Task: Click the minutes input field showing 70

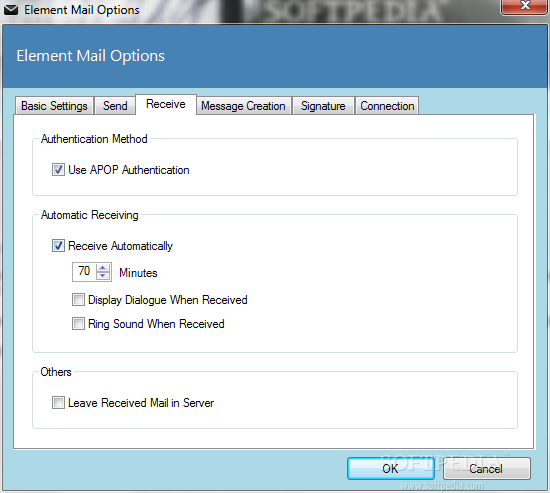Action: point(84,272)
